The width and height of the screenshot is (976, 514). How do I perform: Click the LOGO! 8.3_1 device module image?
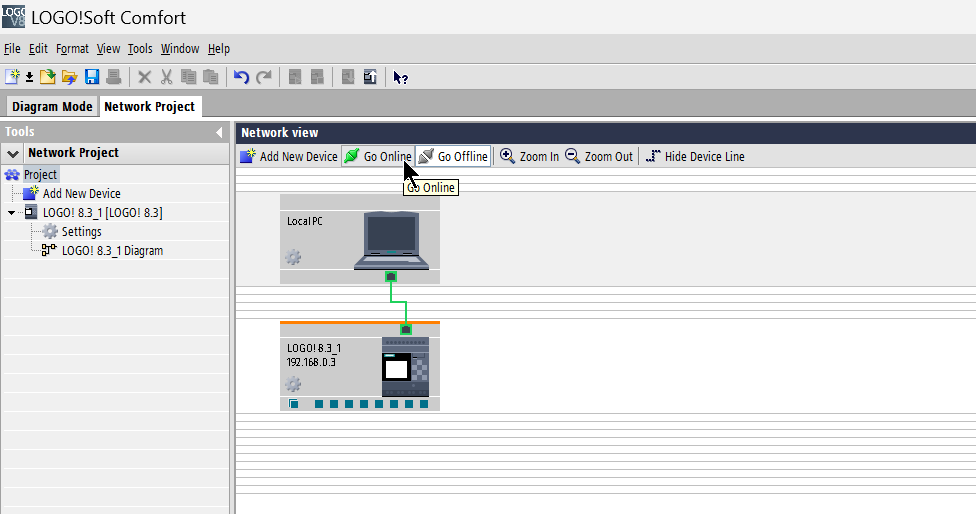coord(405,367)
